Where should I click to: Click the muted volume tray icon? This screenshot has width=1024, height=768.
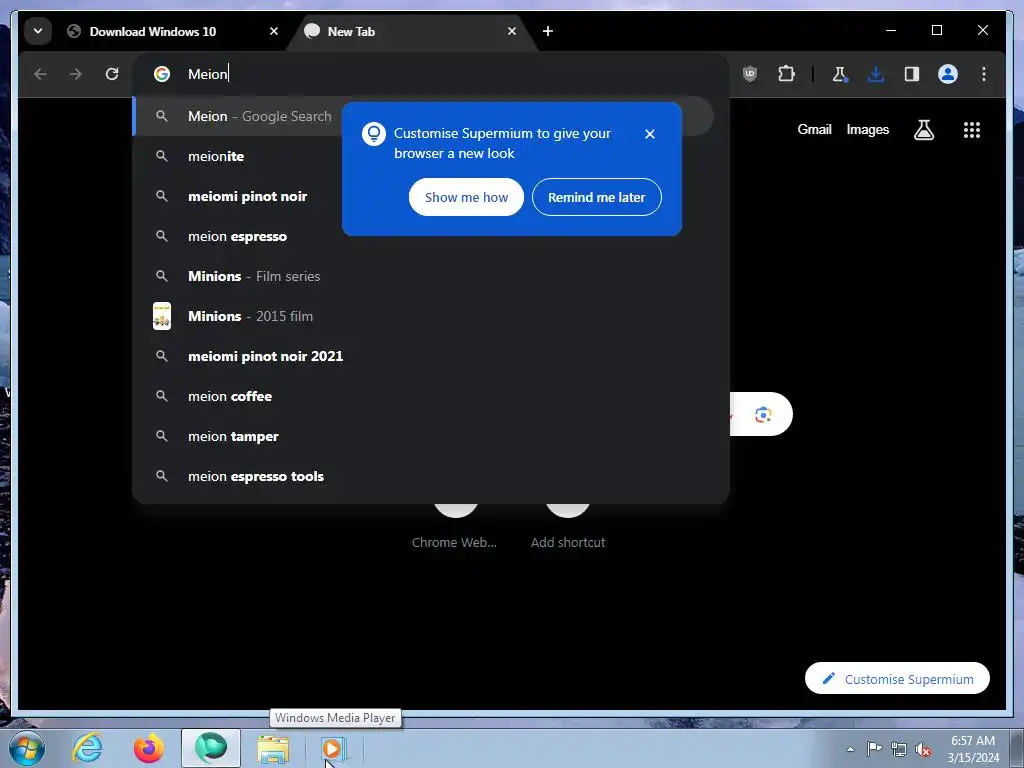923,750
